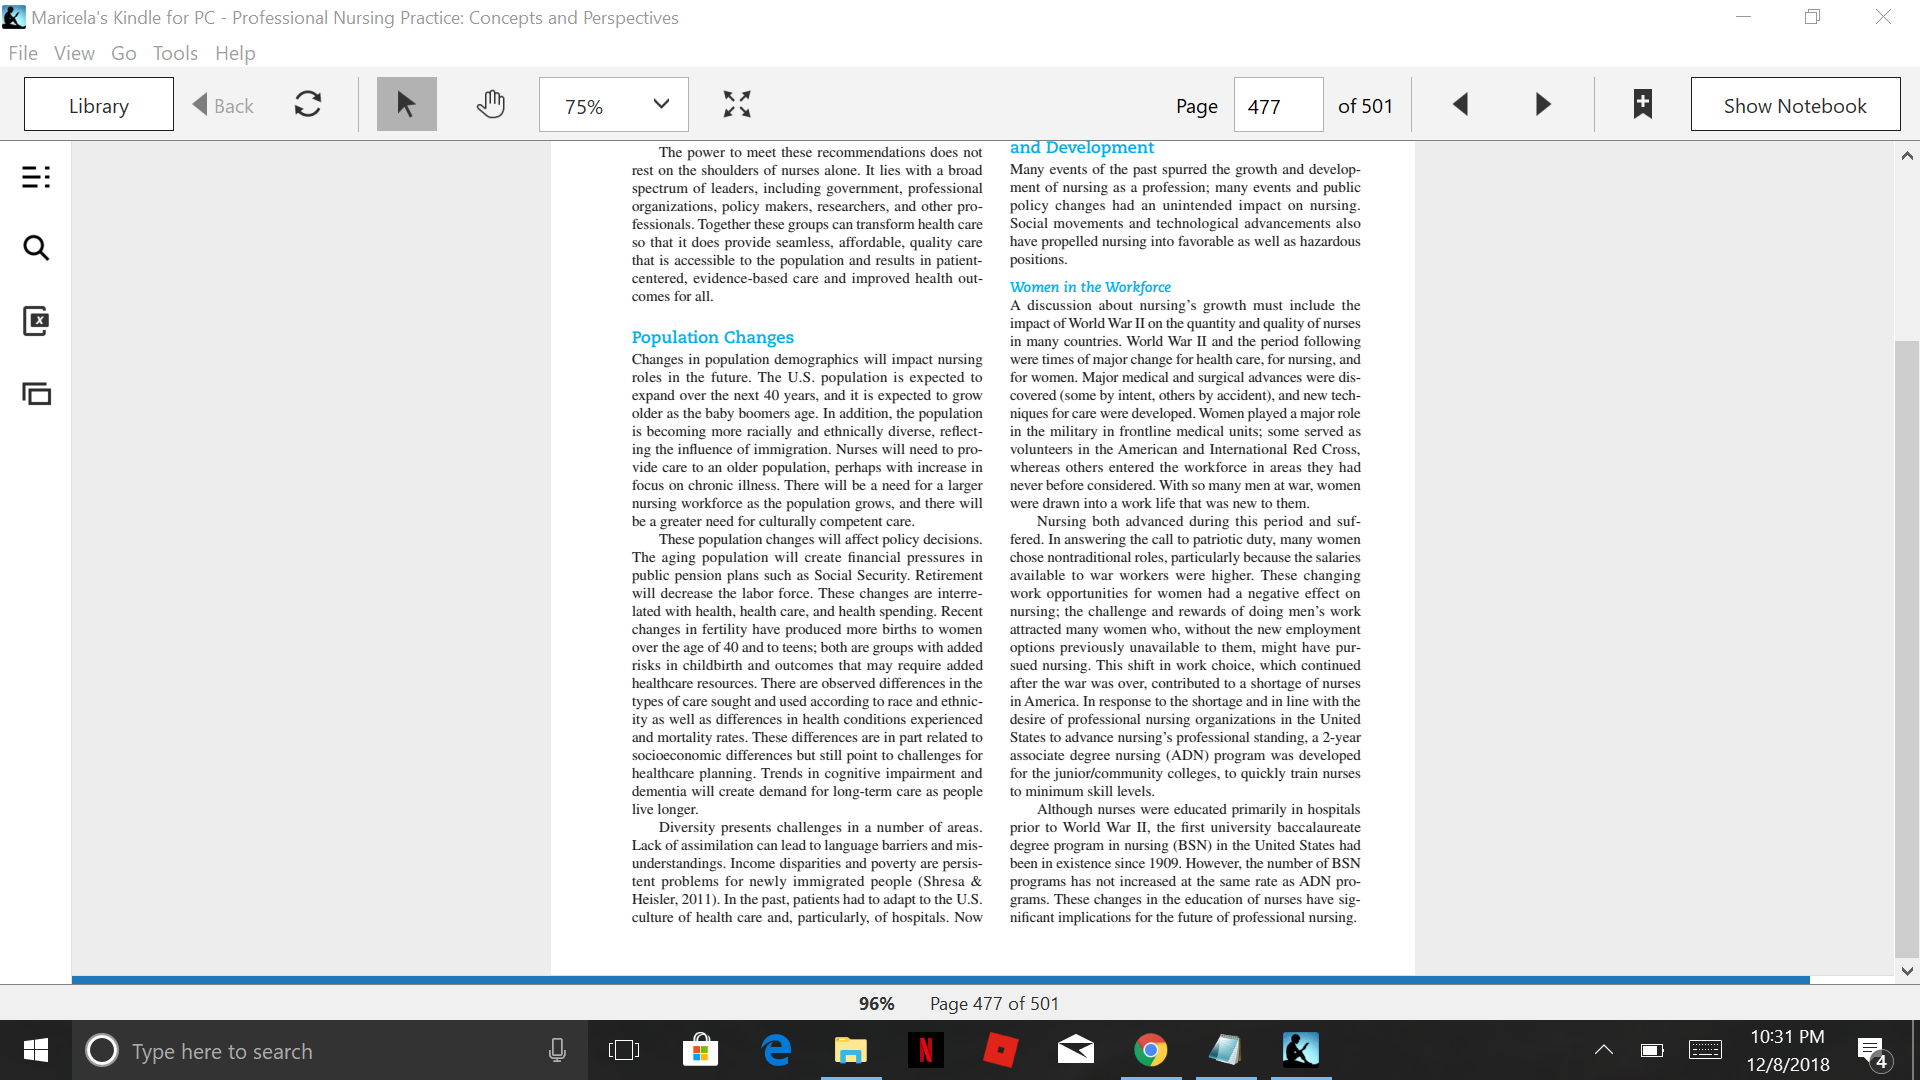The height and width of the screenshot is (1080, 1920).
Task: Click the 96% progress text
Action: pos(876,1003)
